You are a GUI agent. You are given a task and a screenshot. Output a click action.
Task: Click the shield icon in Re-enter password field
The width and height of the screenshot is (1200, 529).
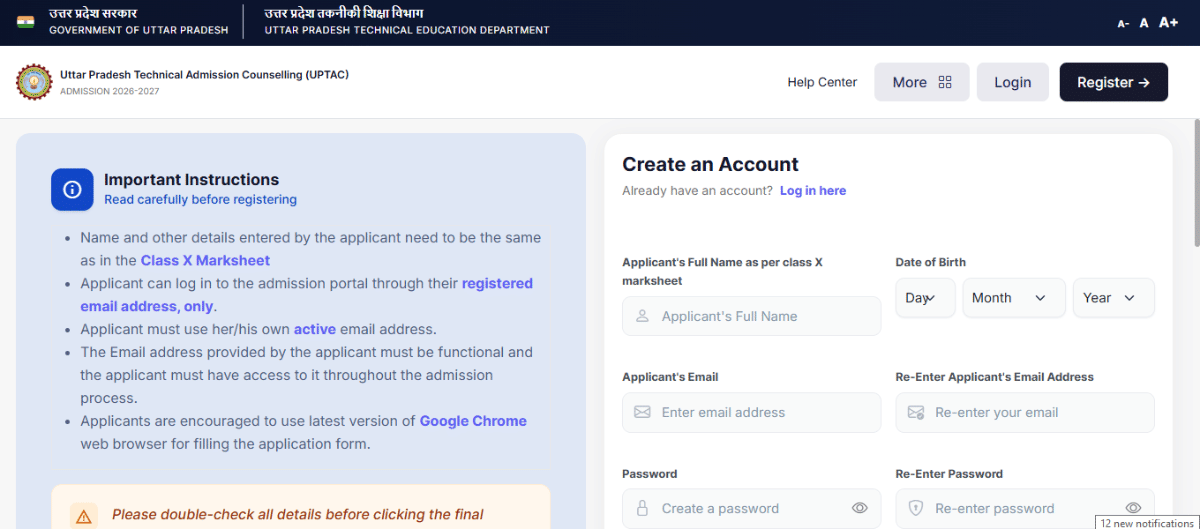[x=915, y=508]
